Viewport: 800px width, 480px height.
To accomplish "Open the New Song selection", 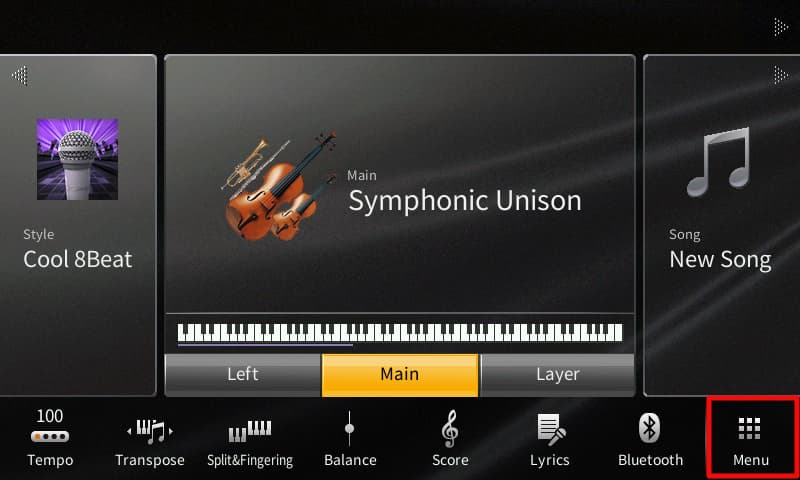I will click(720, 259).
